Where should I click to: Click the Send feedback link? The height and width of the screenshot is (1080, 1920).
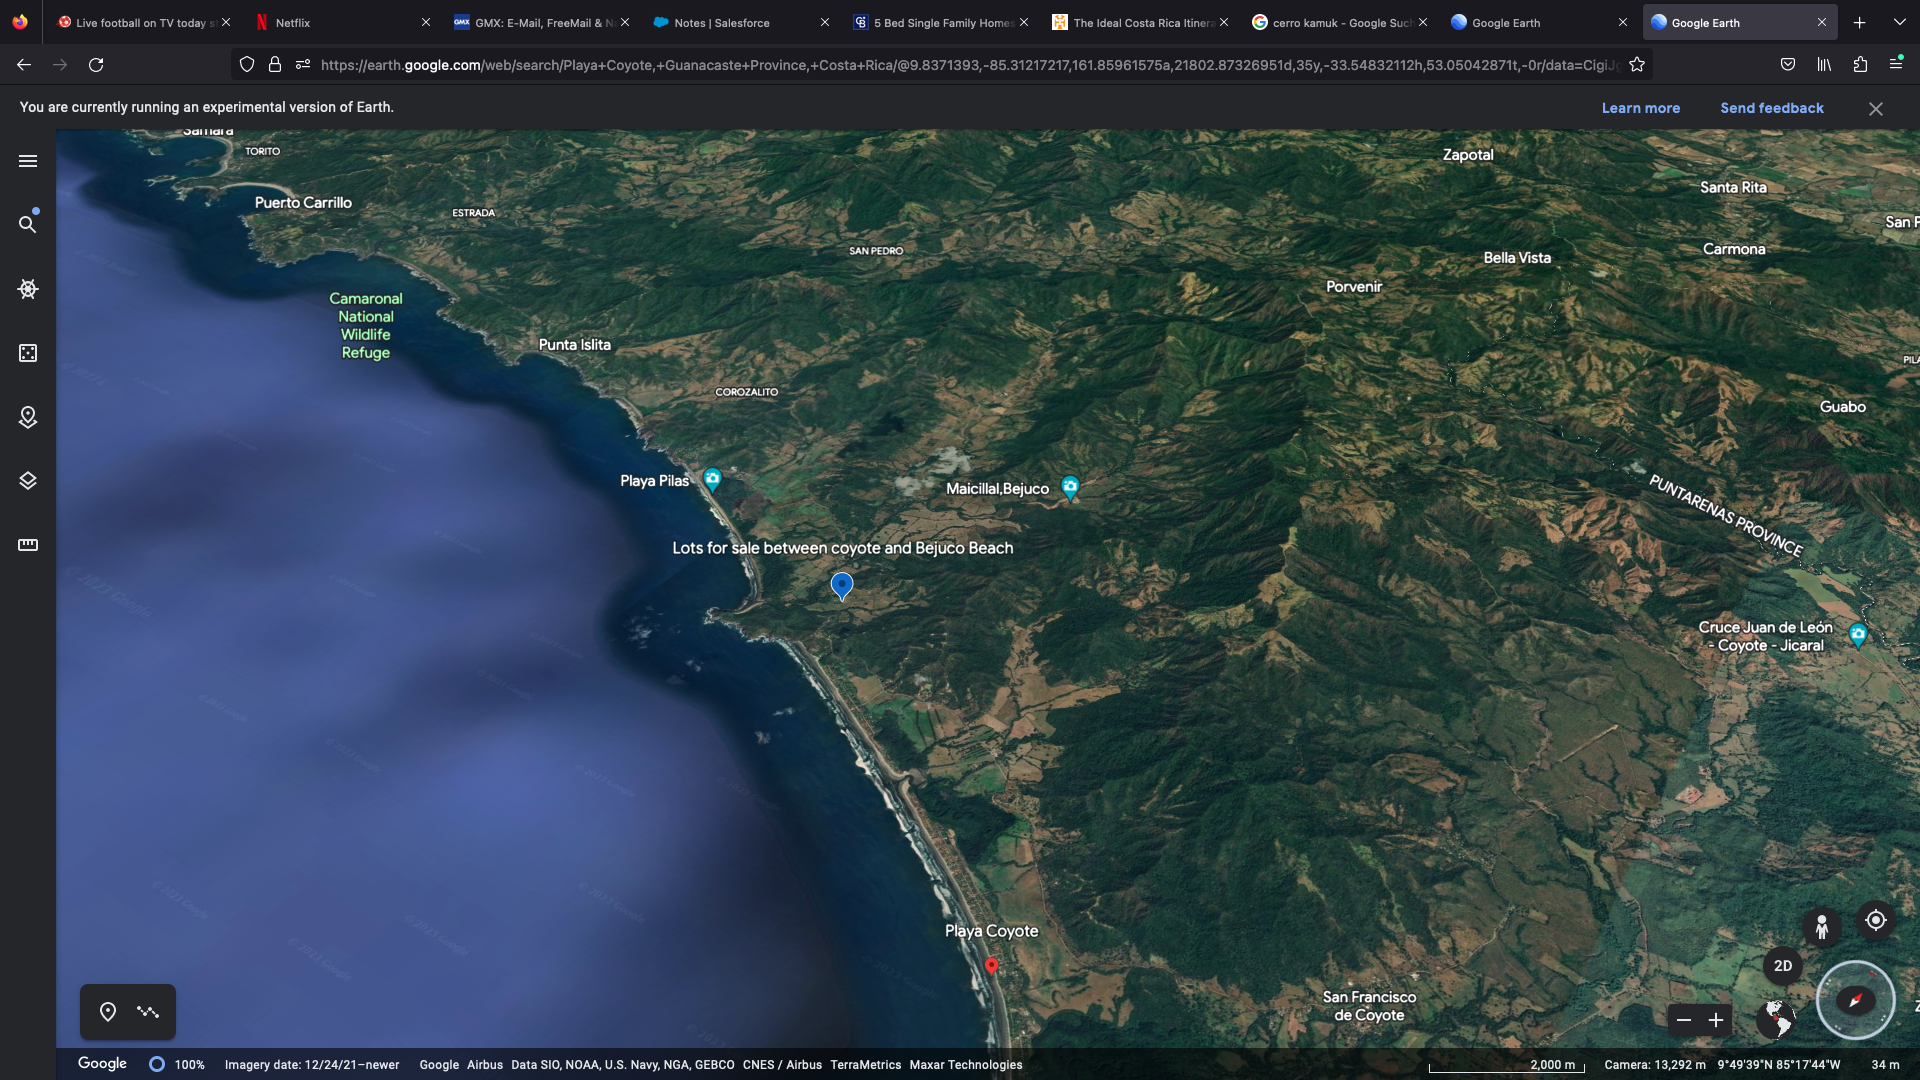coord(1771,107)
